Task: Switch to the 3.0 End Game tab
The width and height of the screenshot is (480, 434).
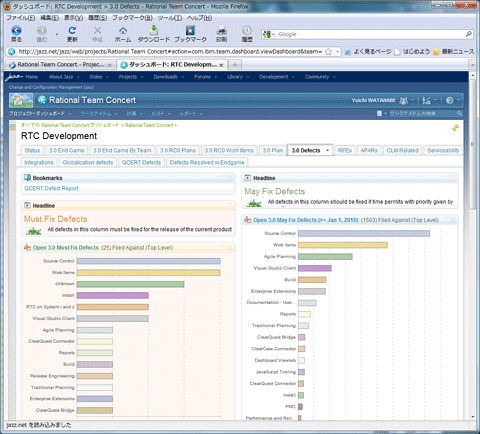Action: (67, 151)
